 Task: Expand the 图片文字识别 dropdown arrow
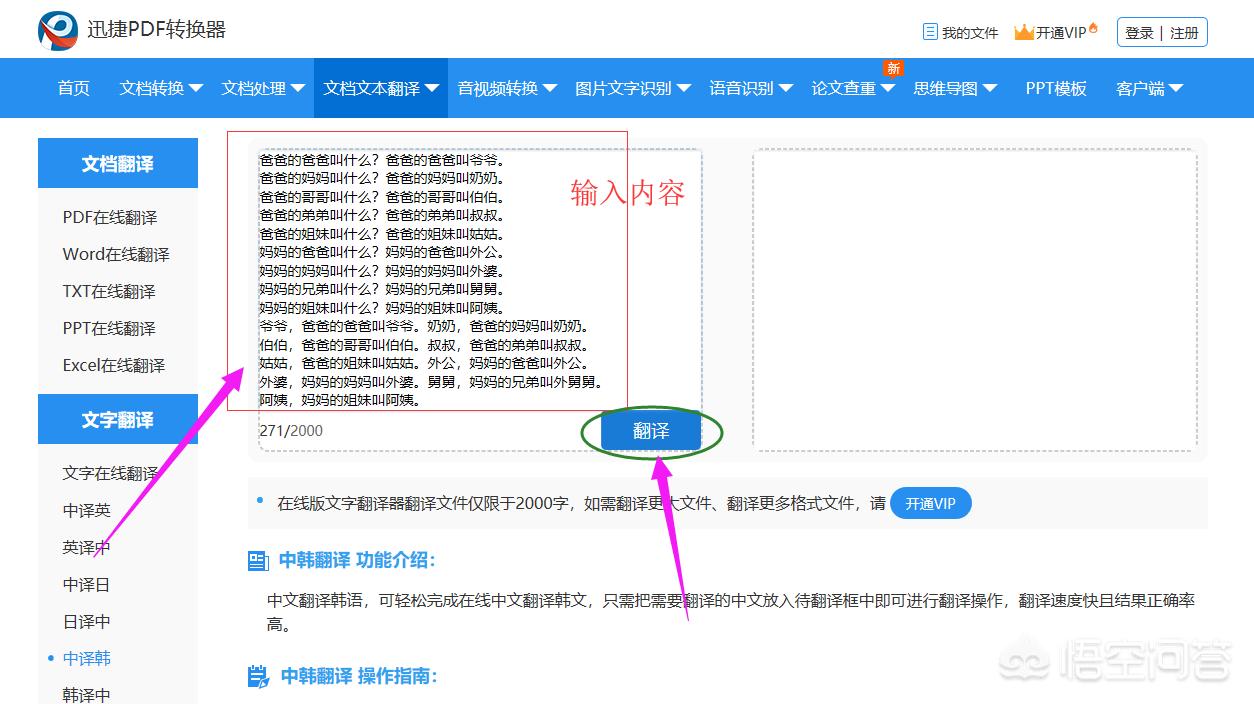(684, 88)
